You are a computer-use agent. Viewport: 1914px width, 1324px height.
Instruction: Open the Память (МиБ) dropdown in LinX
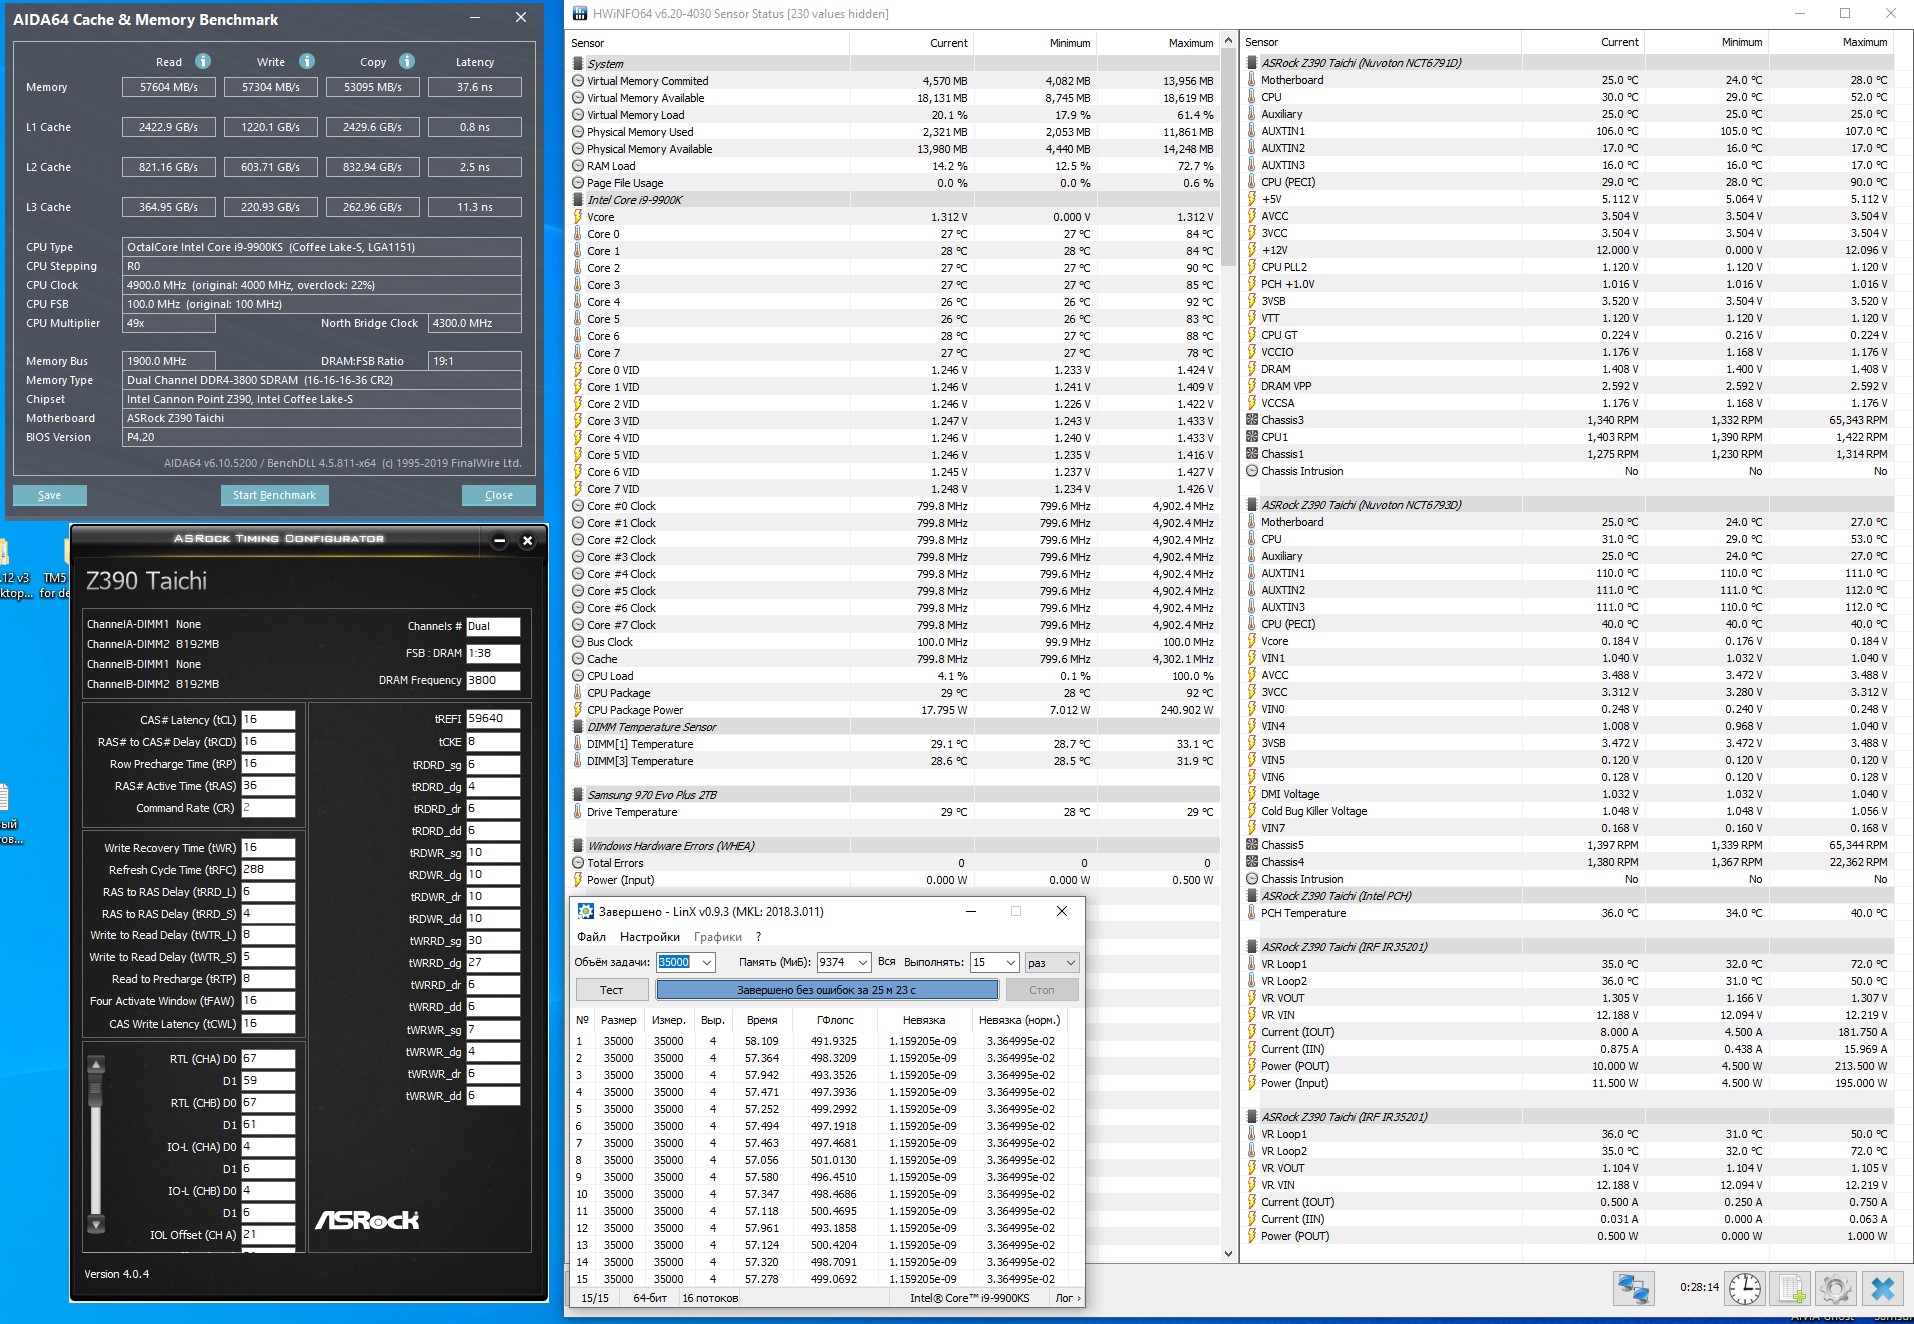[862, 962]
